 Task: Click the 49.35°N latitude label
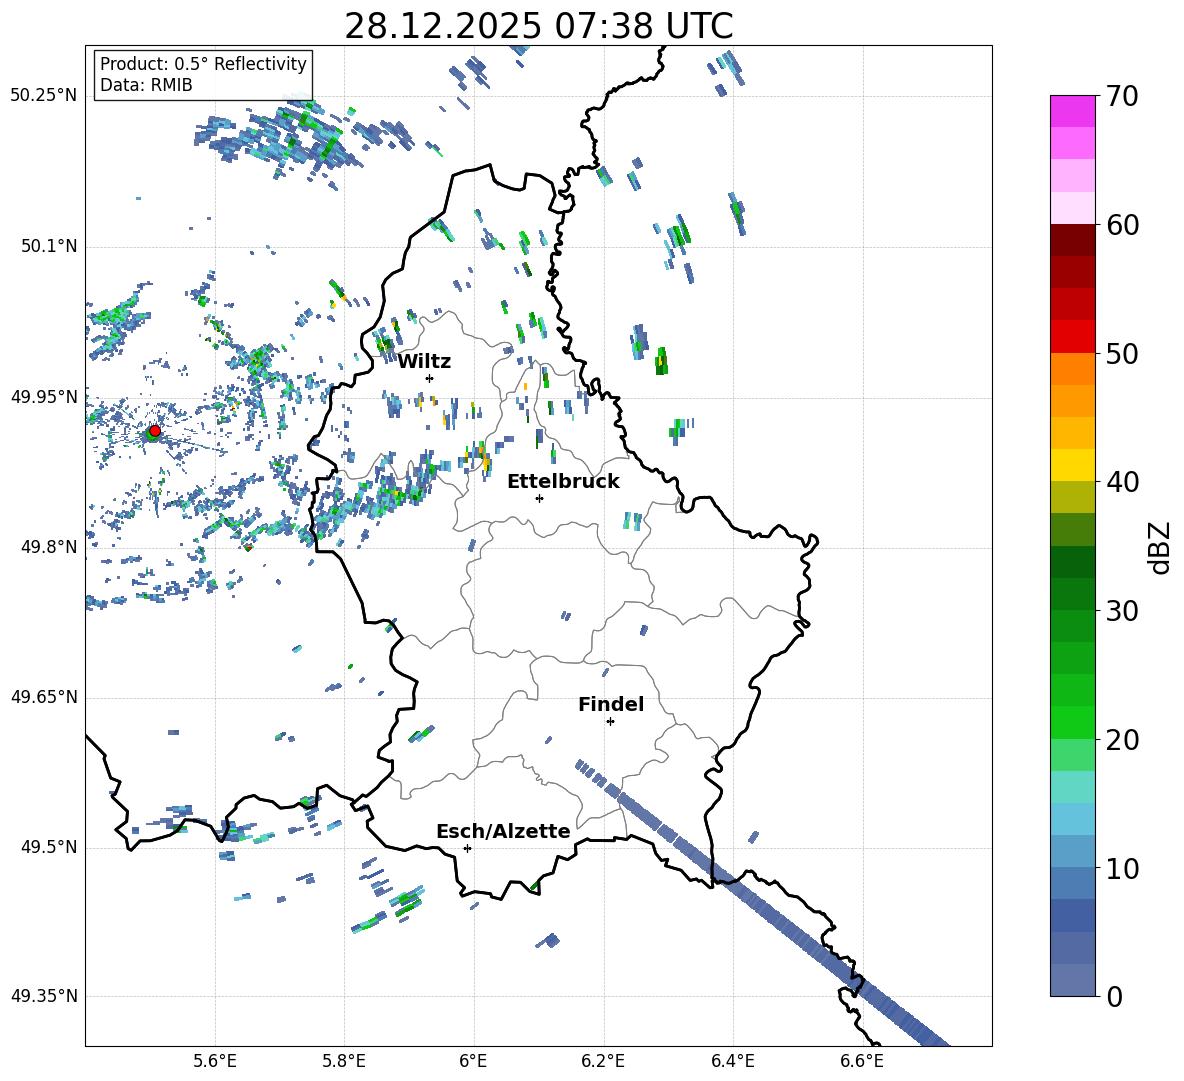point(44,996)
